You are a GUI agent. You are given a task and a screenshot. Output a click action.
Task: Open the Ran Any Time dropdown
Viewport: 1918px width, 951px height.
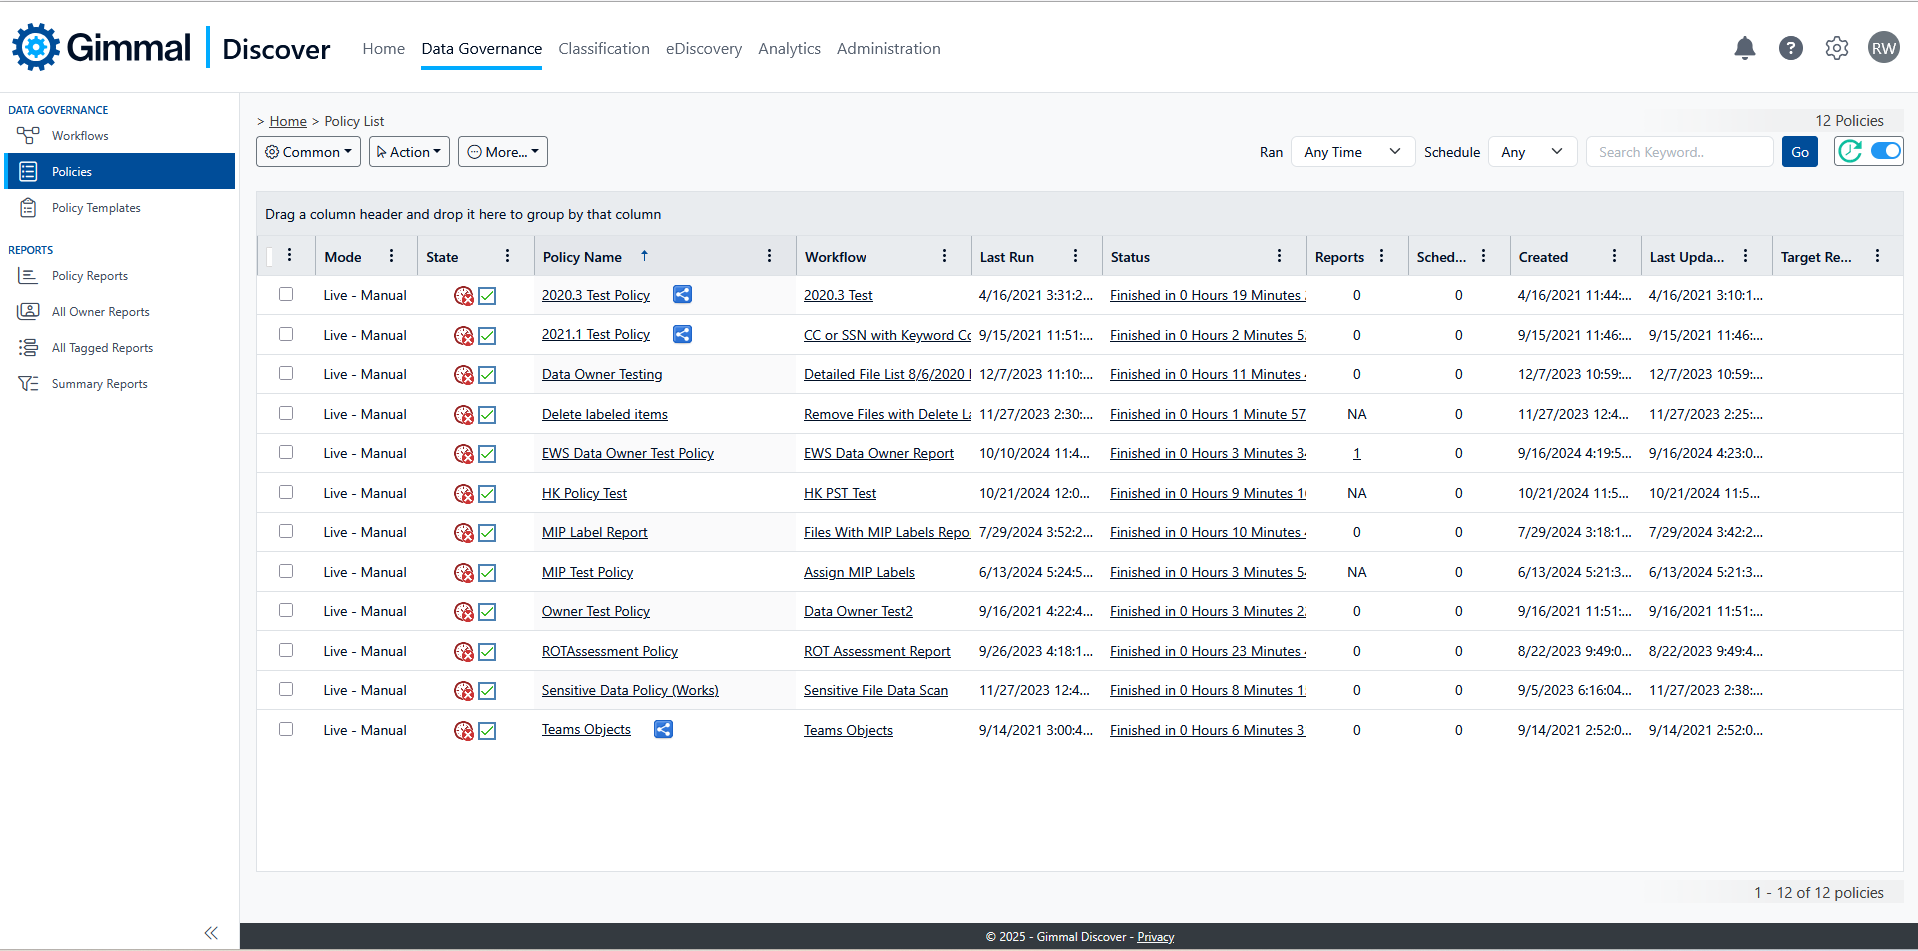click(1352, 152)
